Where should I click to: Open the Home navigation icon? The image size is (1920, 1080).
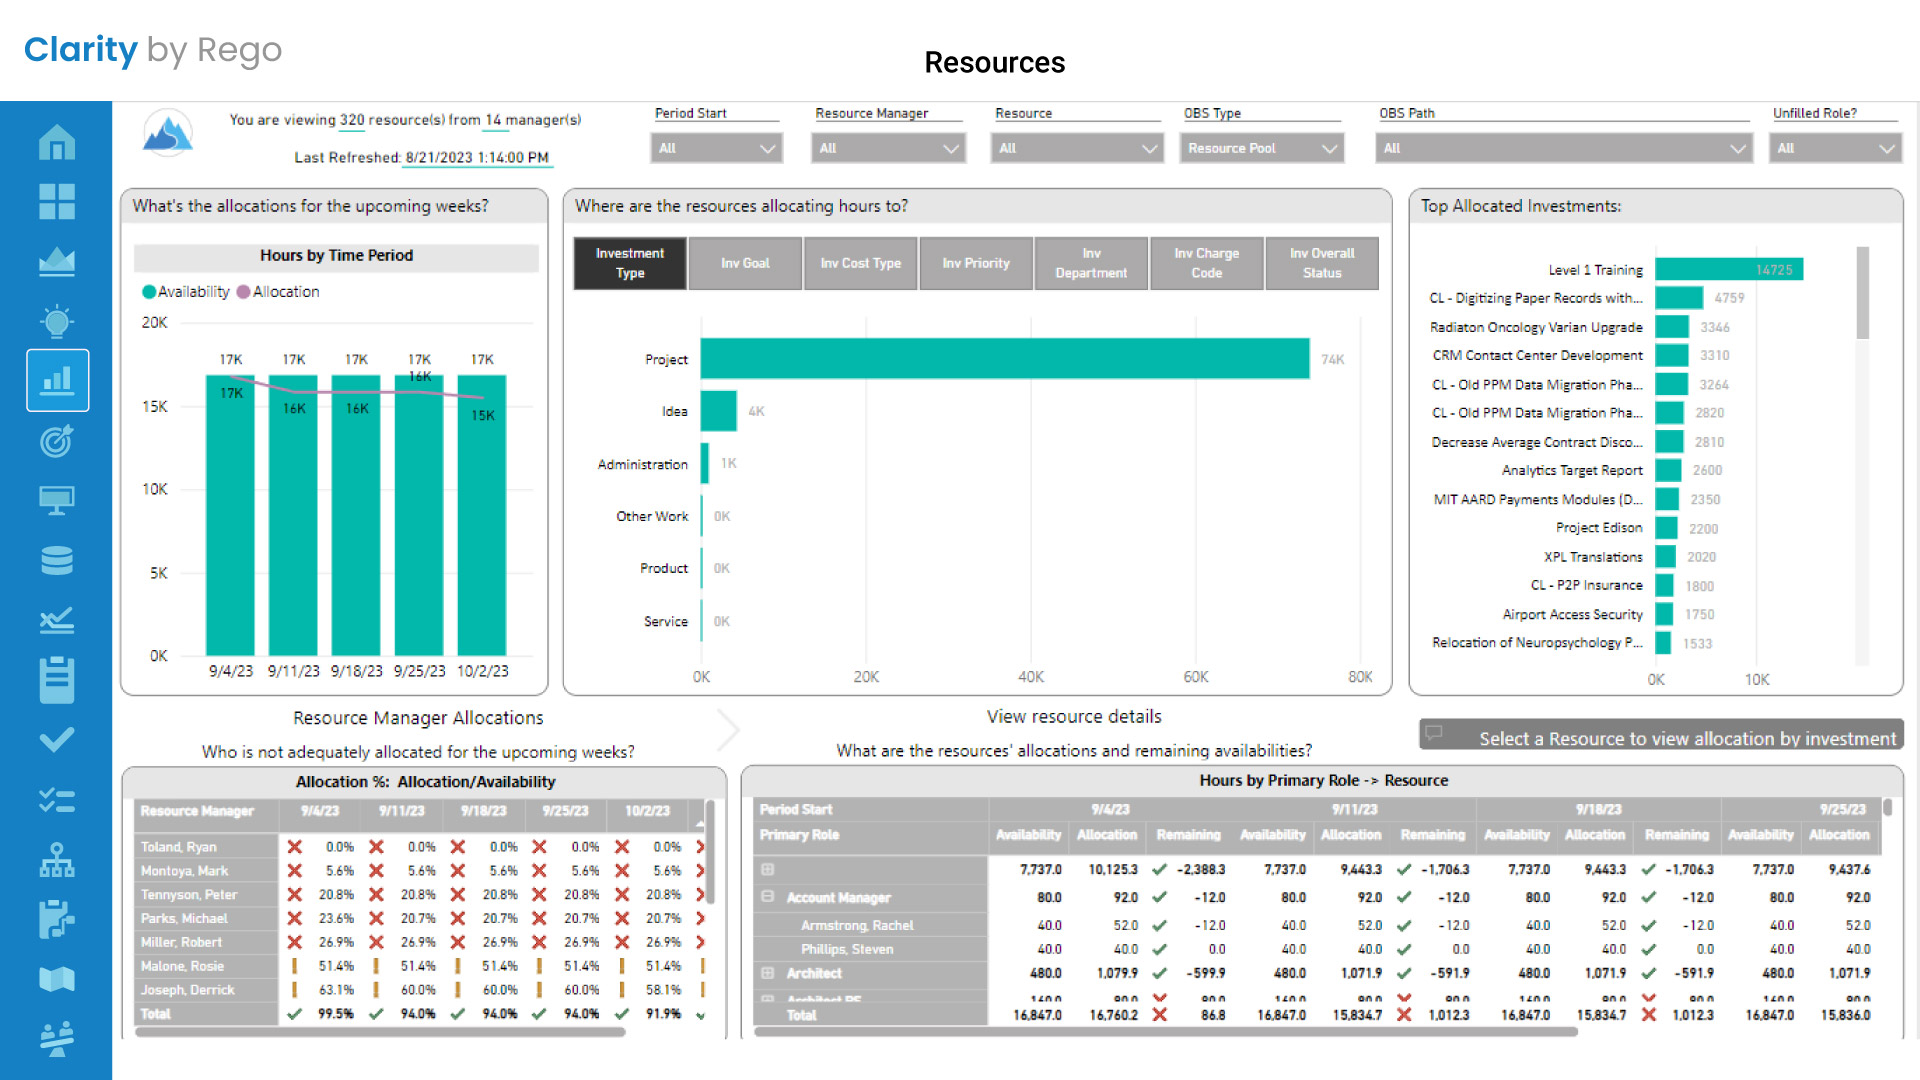tap(57, 142)
